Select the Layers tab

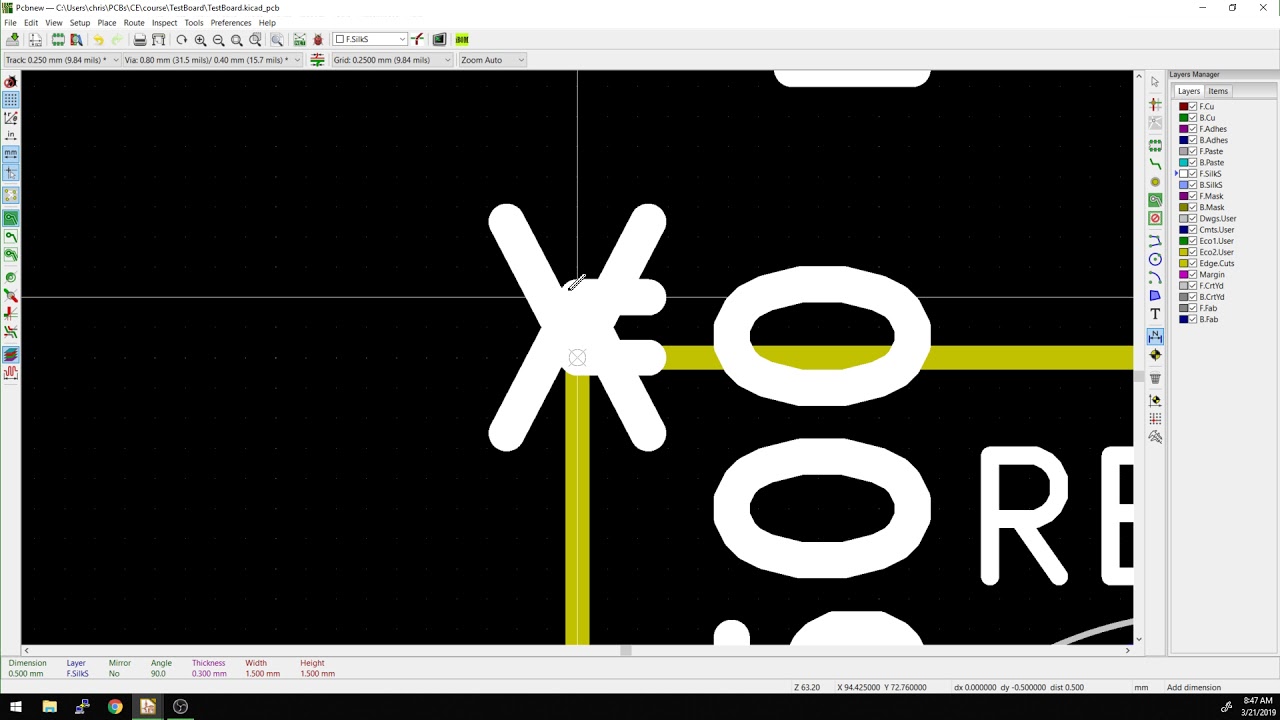1188,91
